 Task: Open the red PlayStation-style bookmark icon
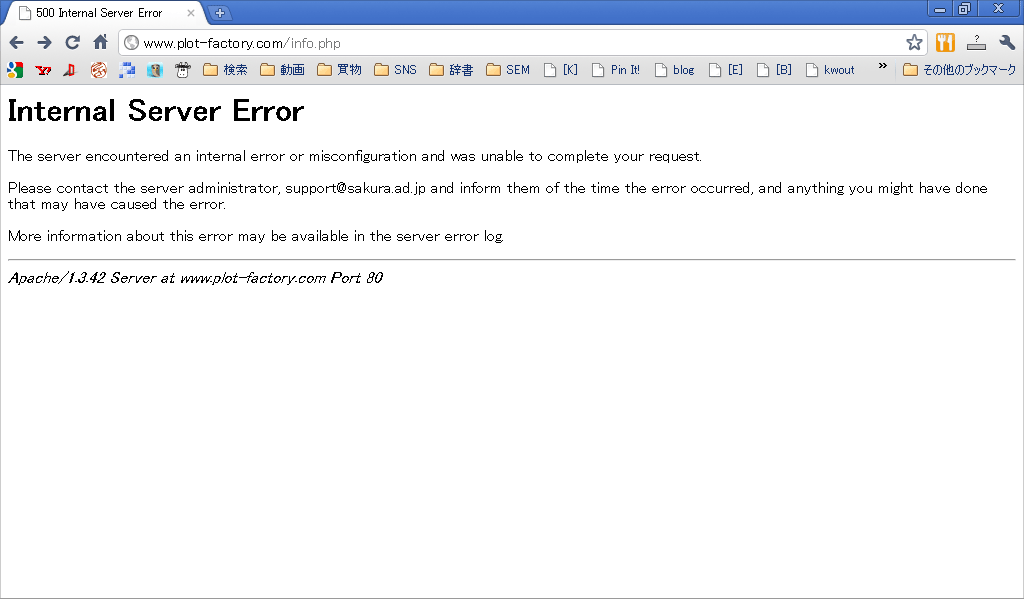70,70
